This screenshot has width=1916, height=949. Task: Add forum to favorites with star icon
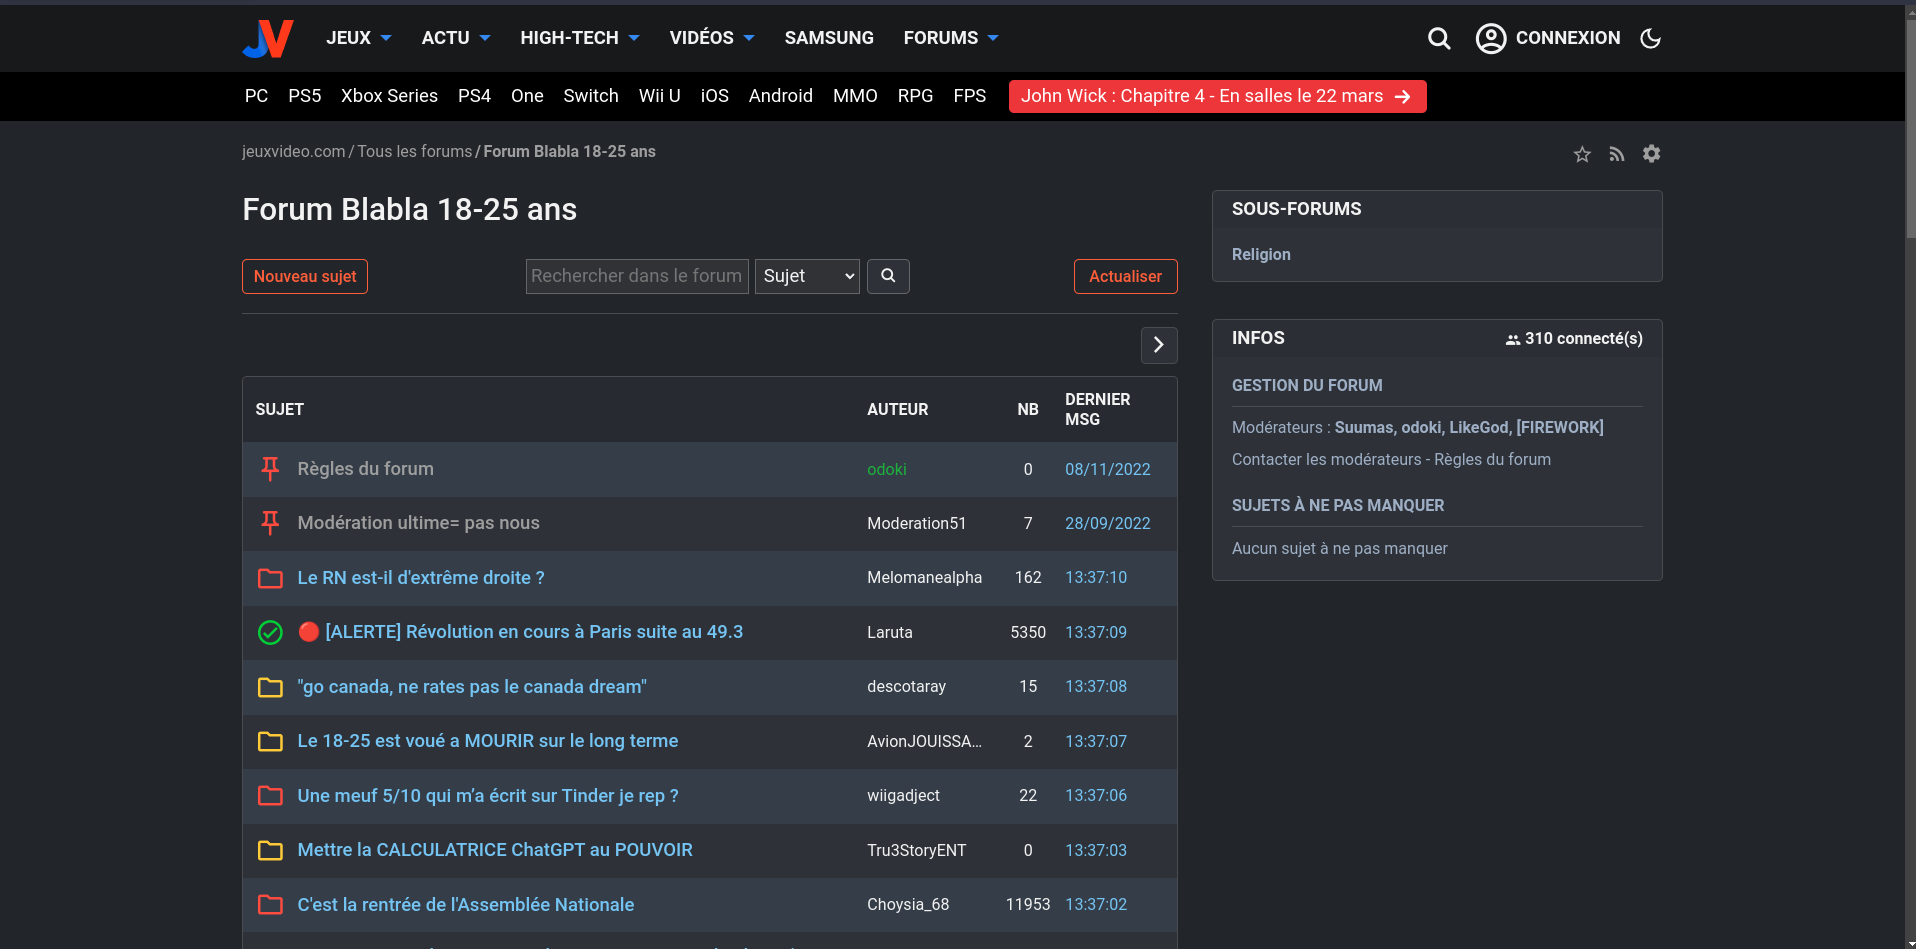(1582, 154)
